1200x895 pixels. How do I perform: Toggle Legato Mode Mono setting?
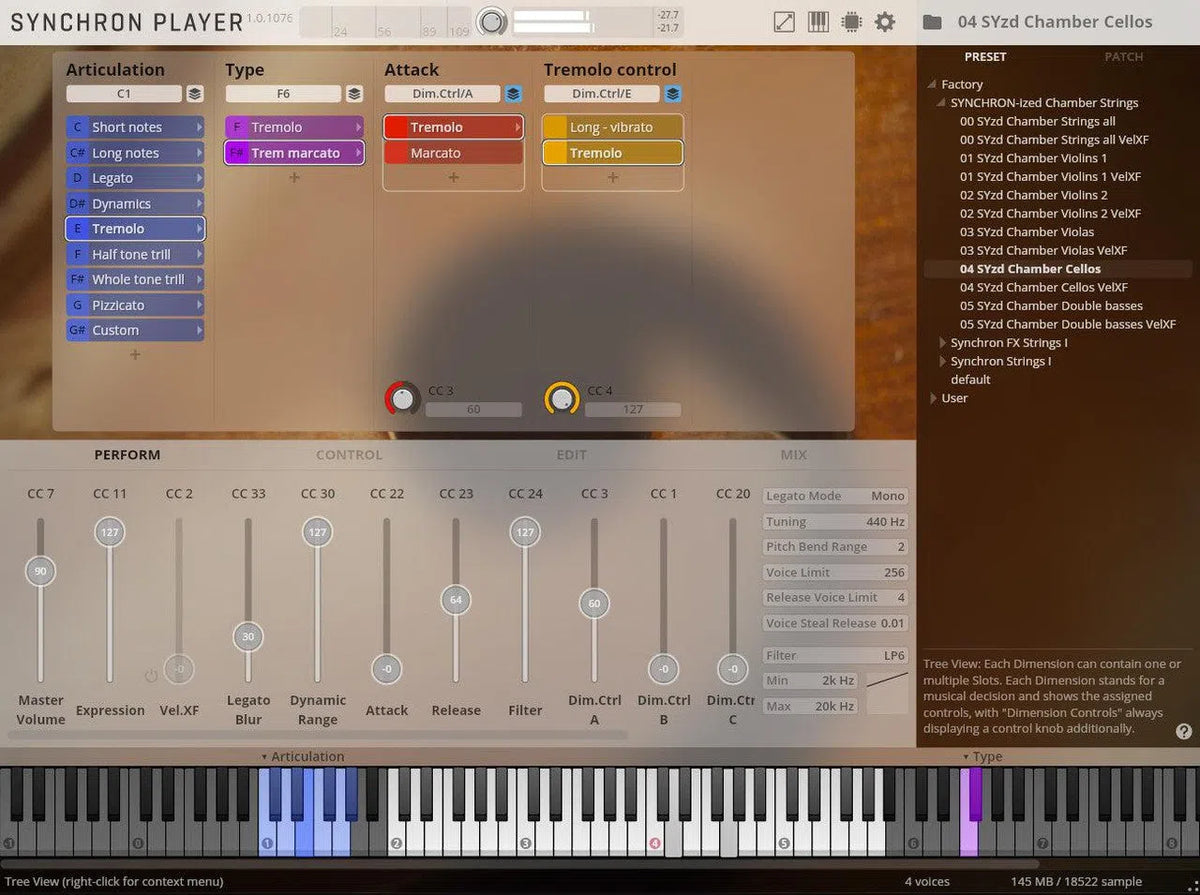[x=835, y=496]
